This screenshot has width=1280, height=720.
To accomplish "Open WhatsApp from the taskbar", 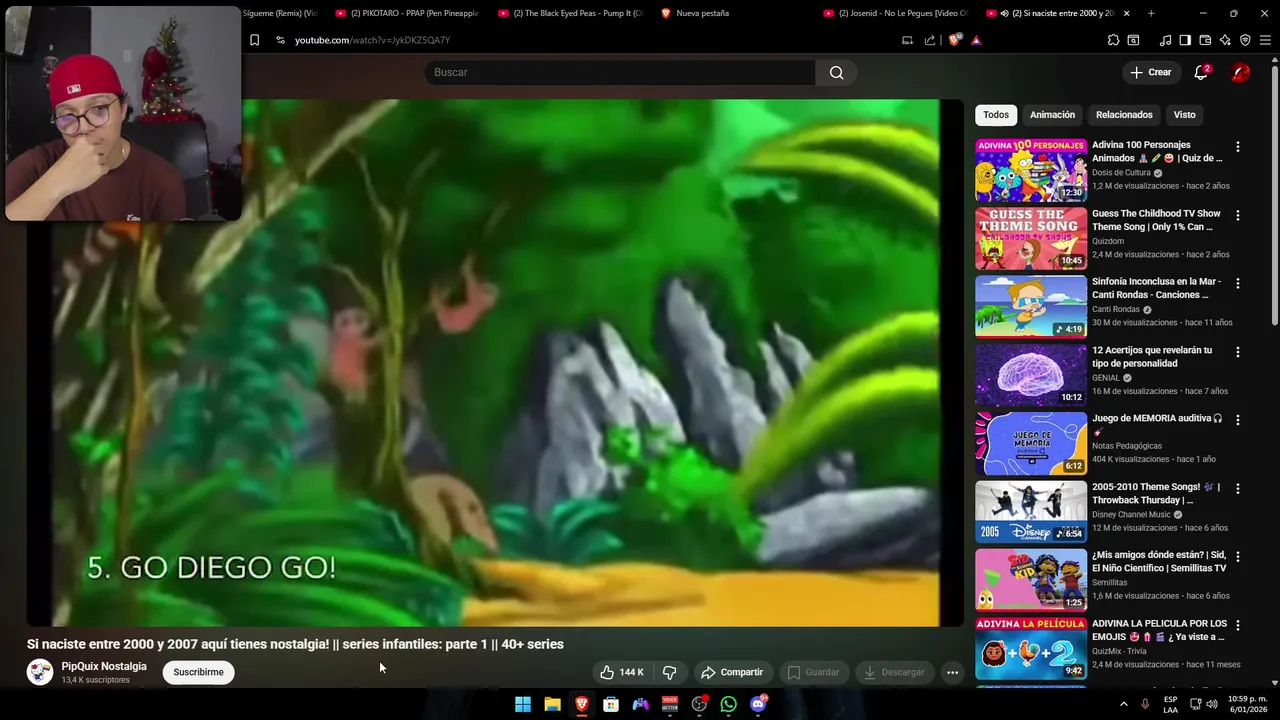I will [728, 704].
